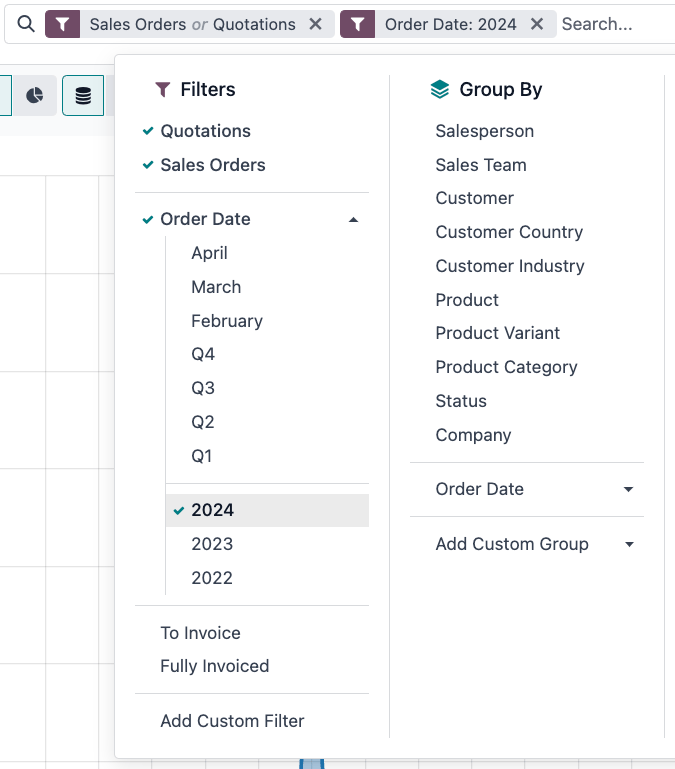Uncheck the Quotations filter
Viewport: 675px width, 769px height.
205,131
